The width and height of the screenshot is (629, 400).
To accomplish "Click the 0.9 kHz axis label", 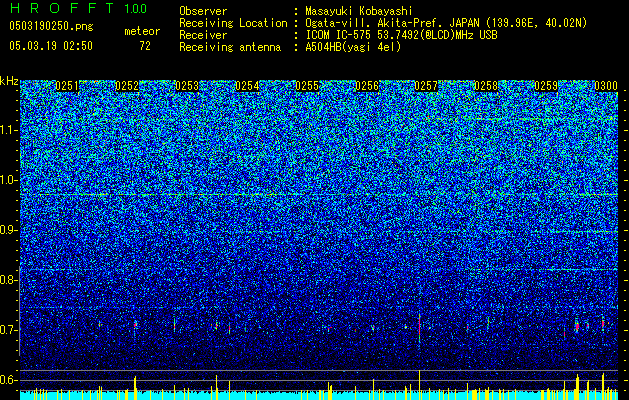I will point(8,230).
